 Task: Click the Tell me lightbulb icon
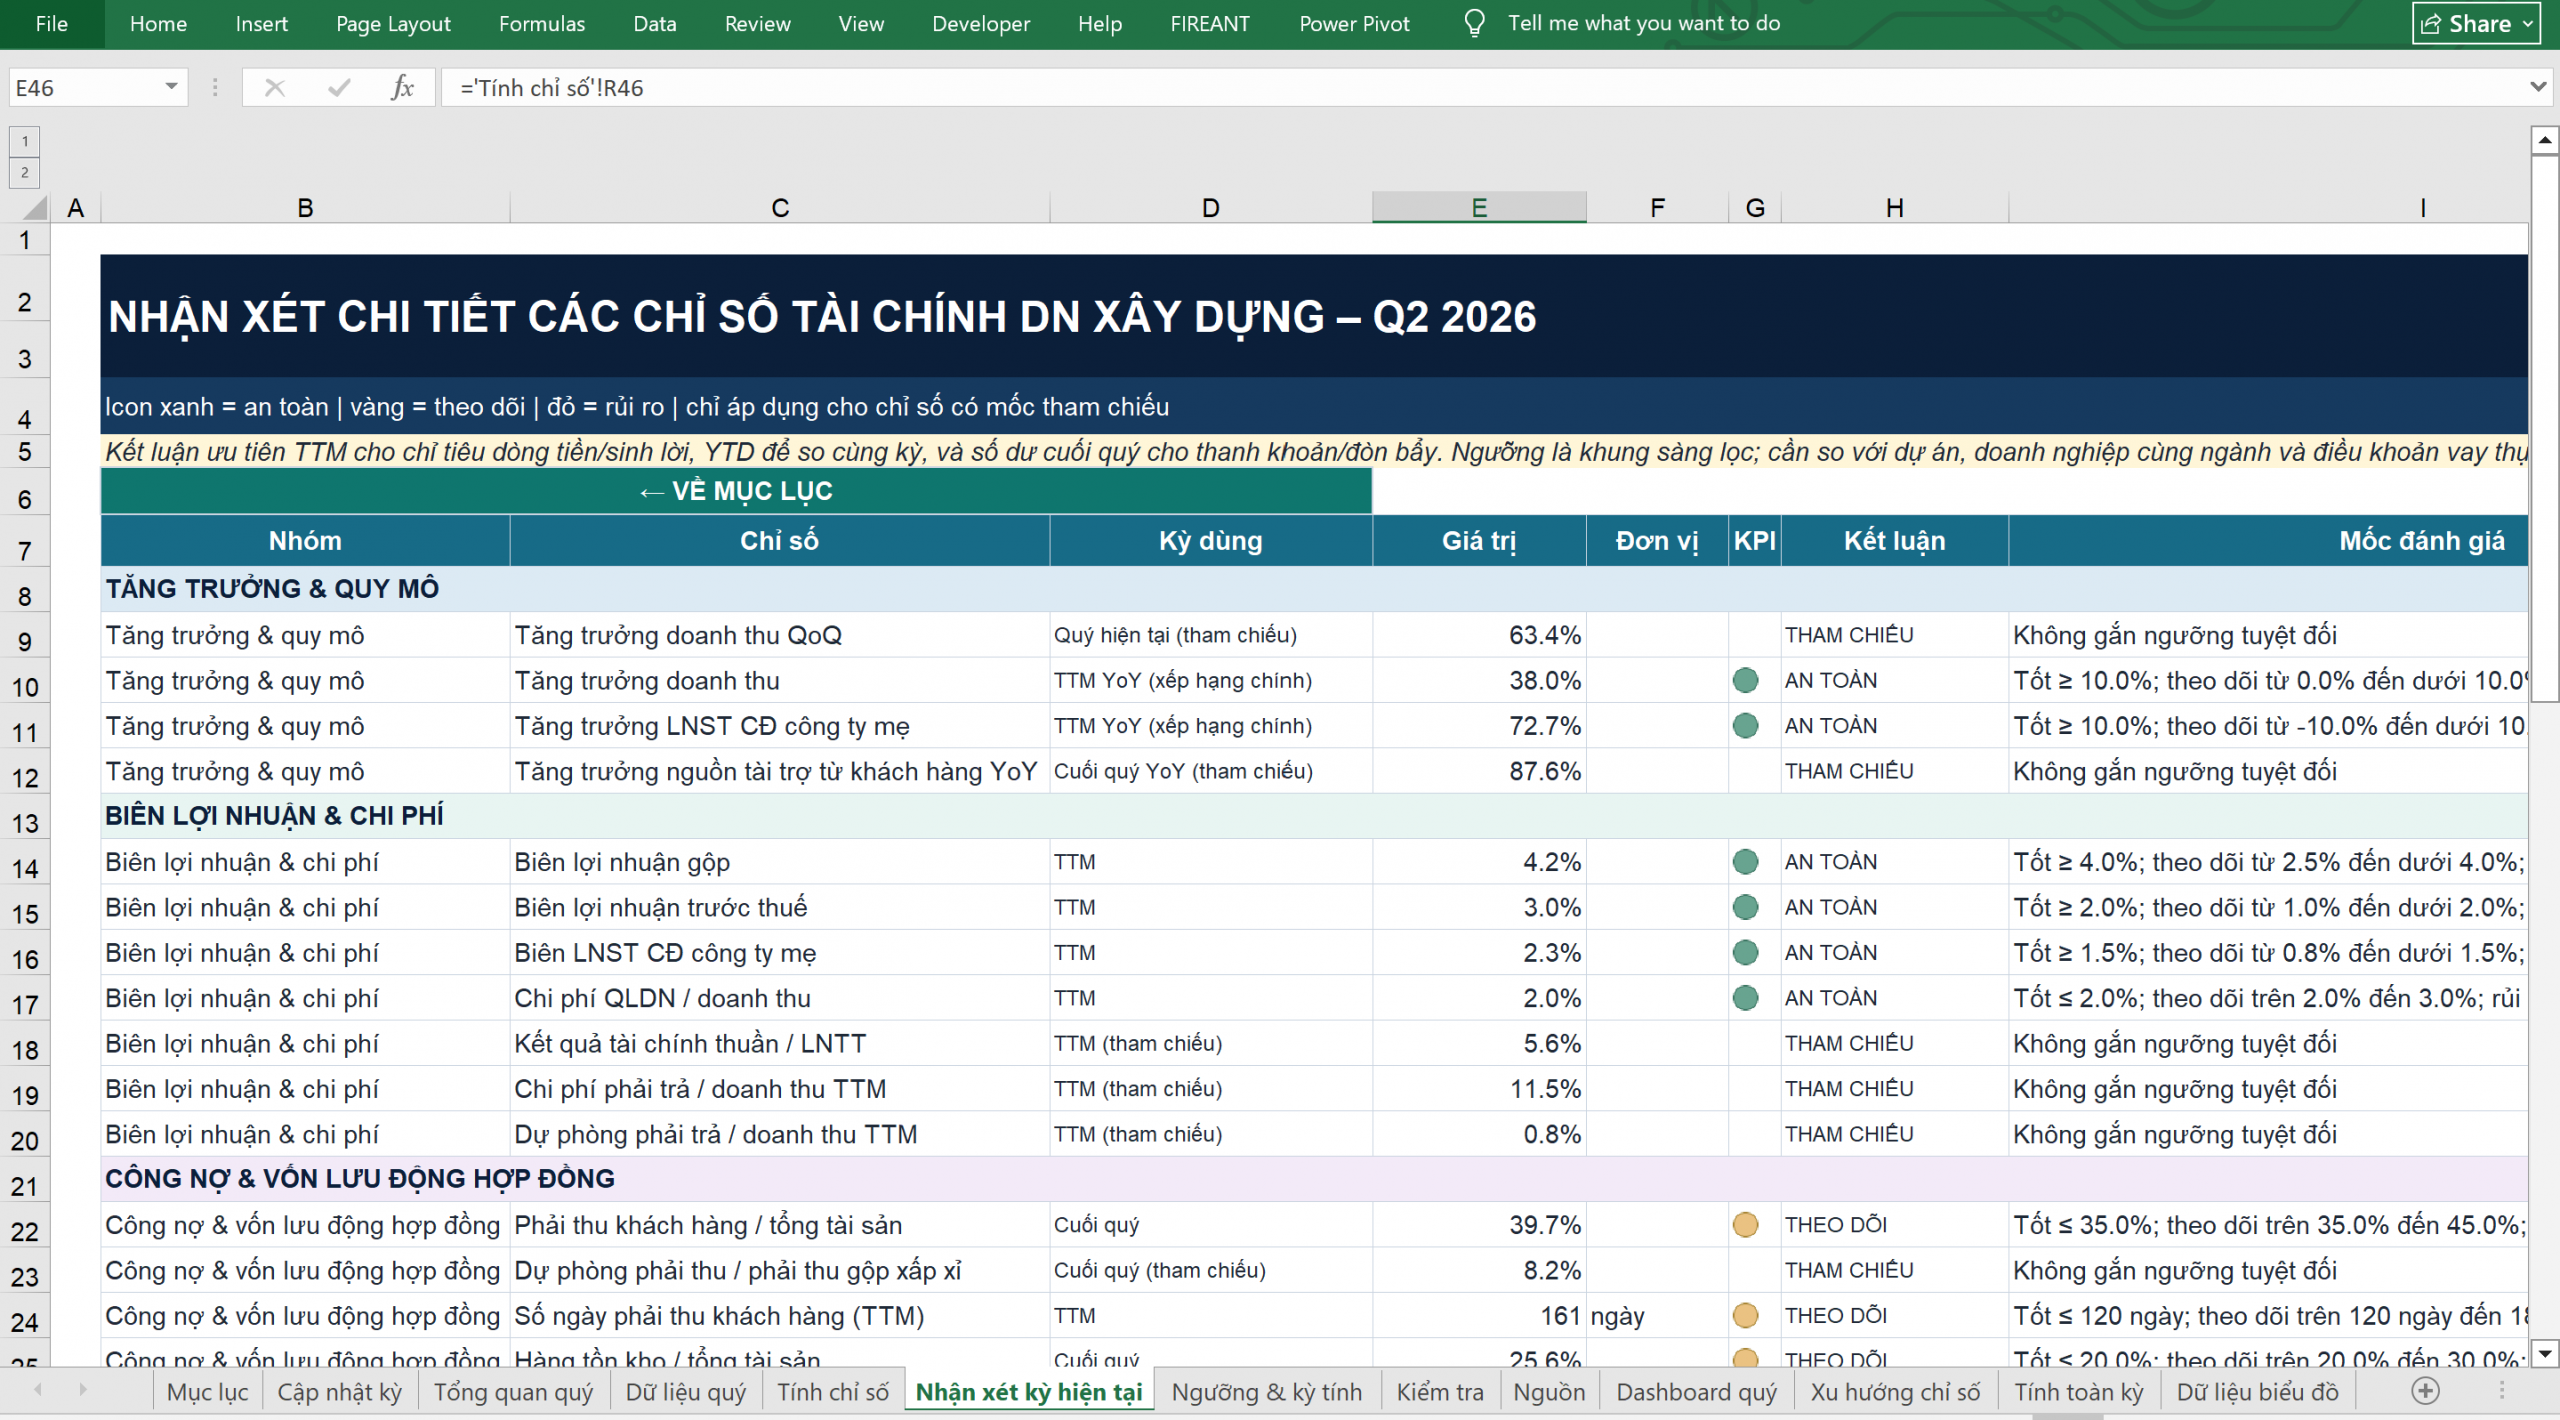point(1474,23)
